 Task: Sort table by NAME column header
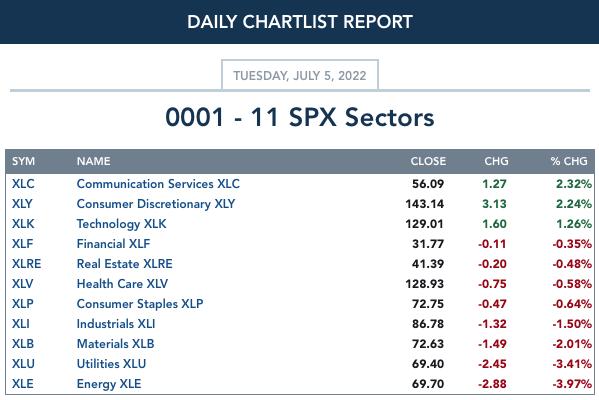pyautogui.click(x=94, y=161)
